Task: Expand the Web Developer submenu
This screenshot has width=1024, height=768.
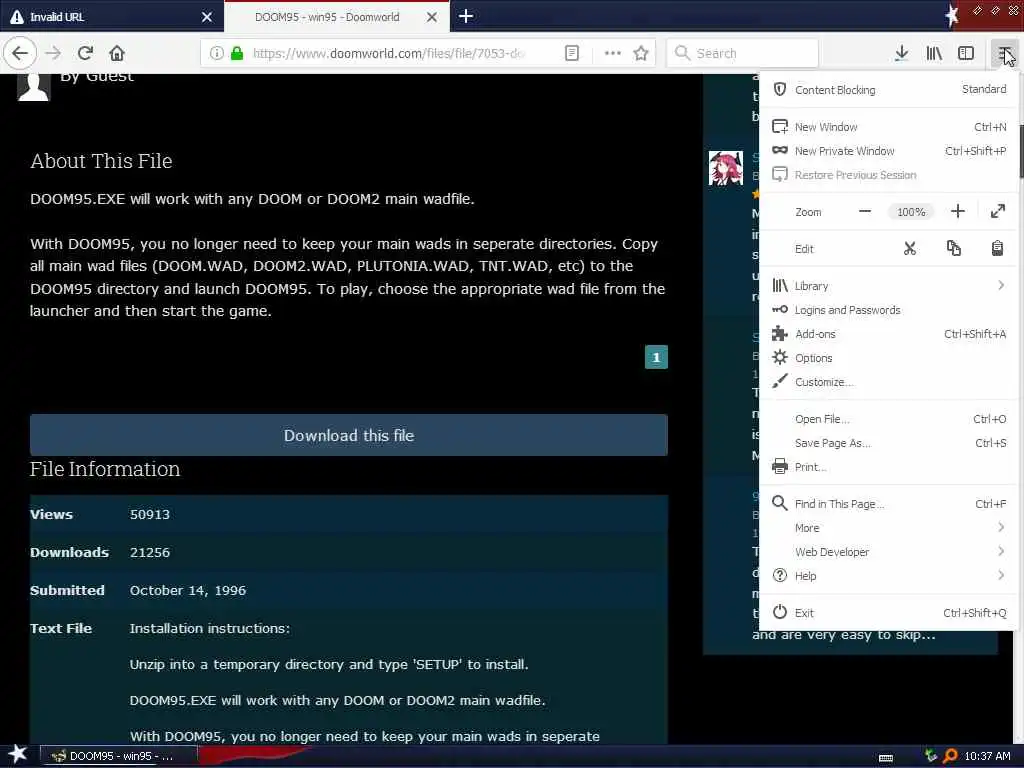Action: tap(889, 552)
